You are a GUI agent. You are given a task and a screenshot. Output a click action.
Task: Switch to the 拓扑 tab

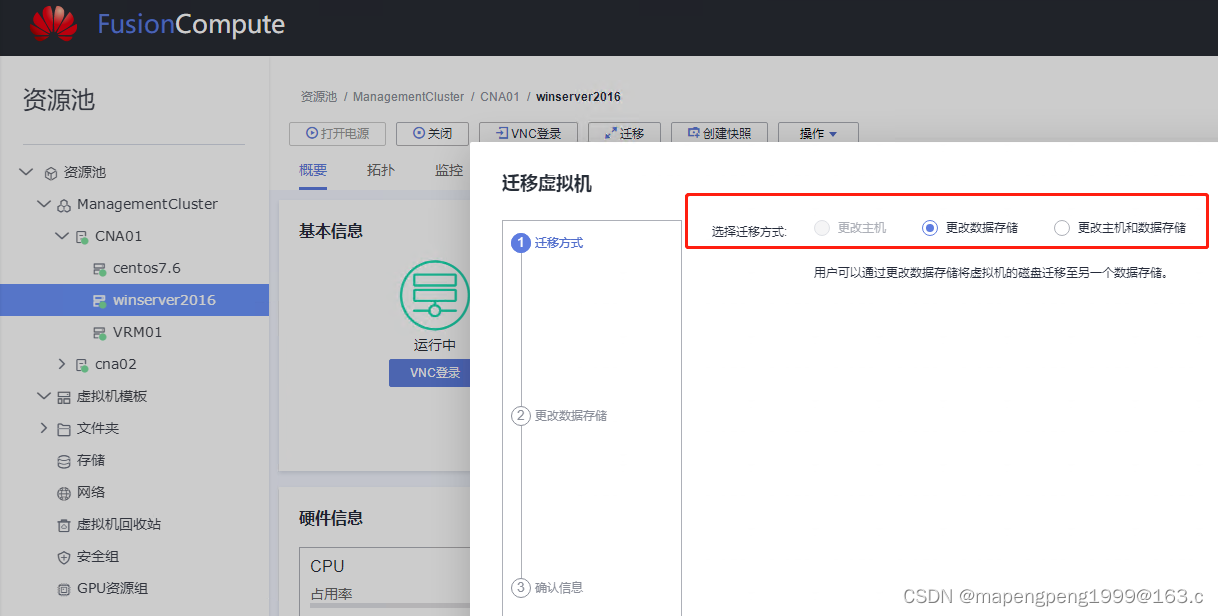[381, 170]
